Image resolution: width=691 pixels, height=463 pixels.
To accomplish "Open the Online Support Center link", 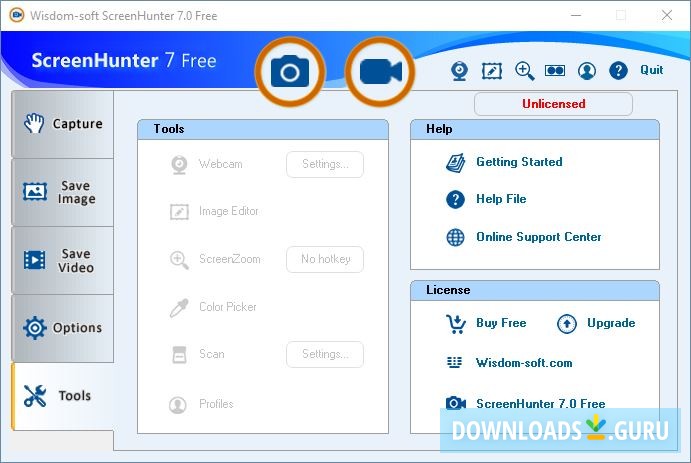I will click(x=539, y=237).
